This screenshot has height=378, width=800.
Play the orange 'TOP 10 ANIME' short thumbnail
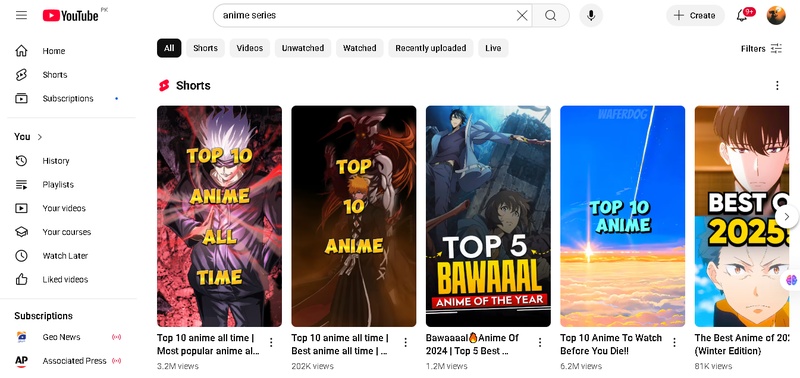pyautogui.click(x=354, y=216)
